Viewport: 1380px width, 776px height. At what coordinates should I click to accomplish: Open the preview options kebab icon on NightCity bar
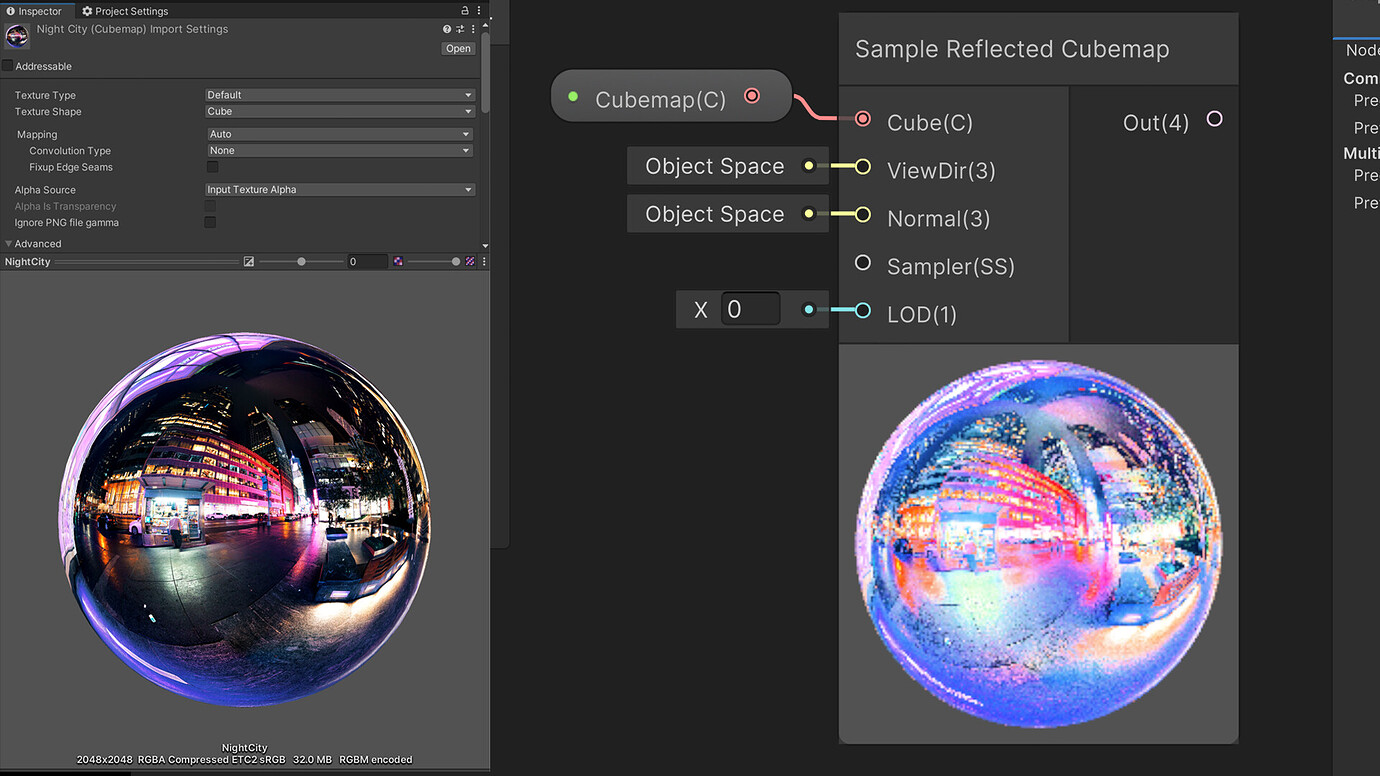[x=483, y=261]
